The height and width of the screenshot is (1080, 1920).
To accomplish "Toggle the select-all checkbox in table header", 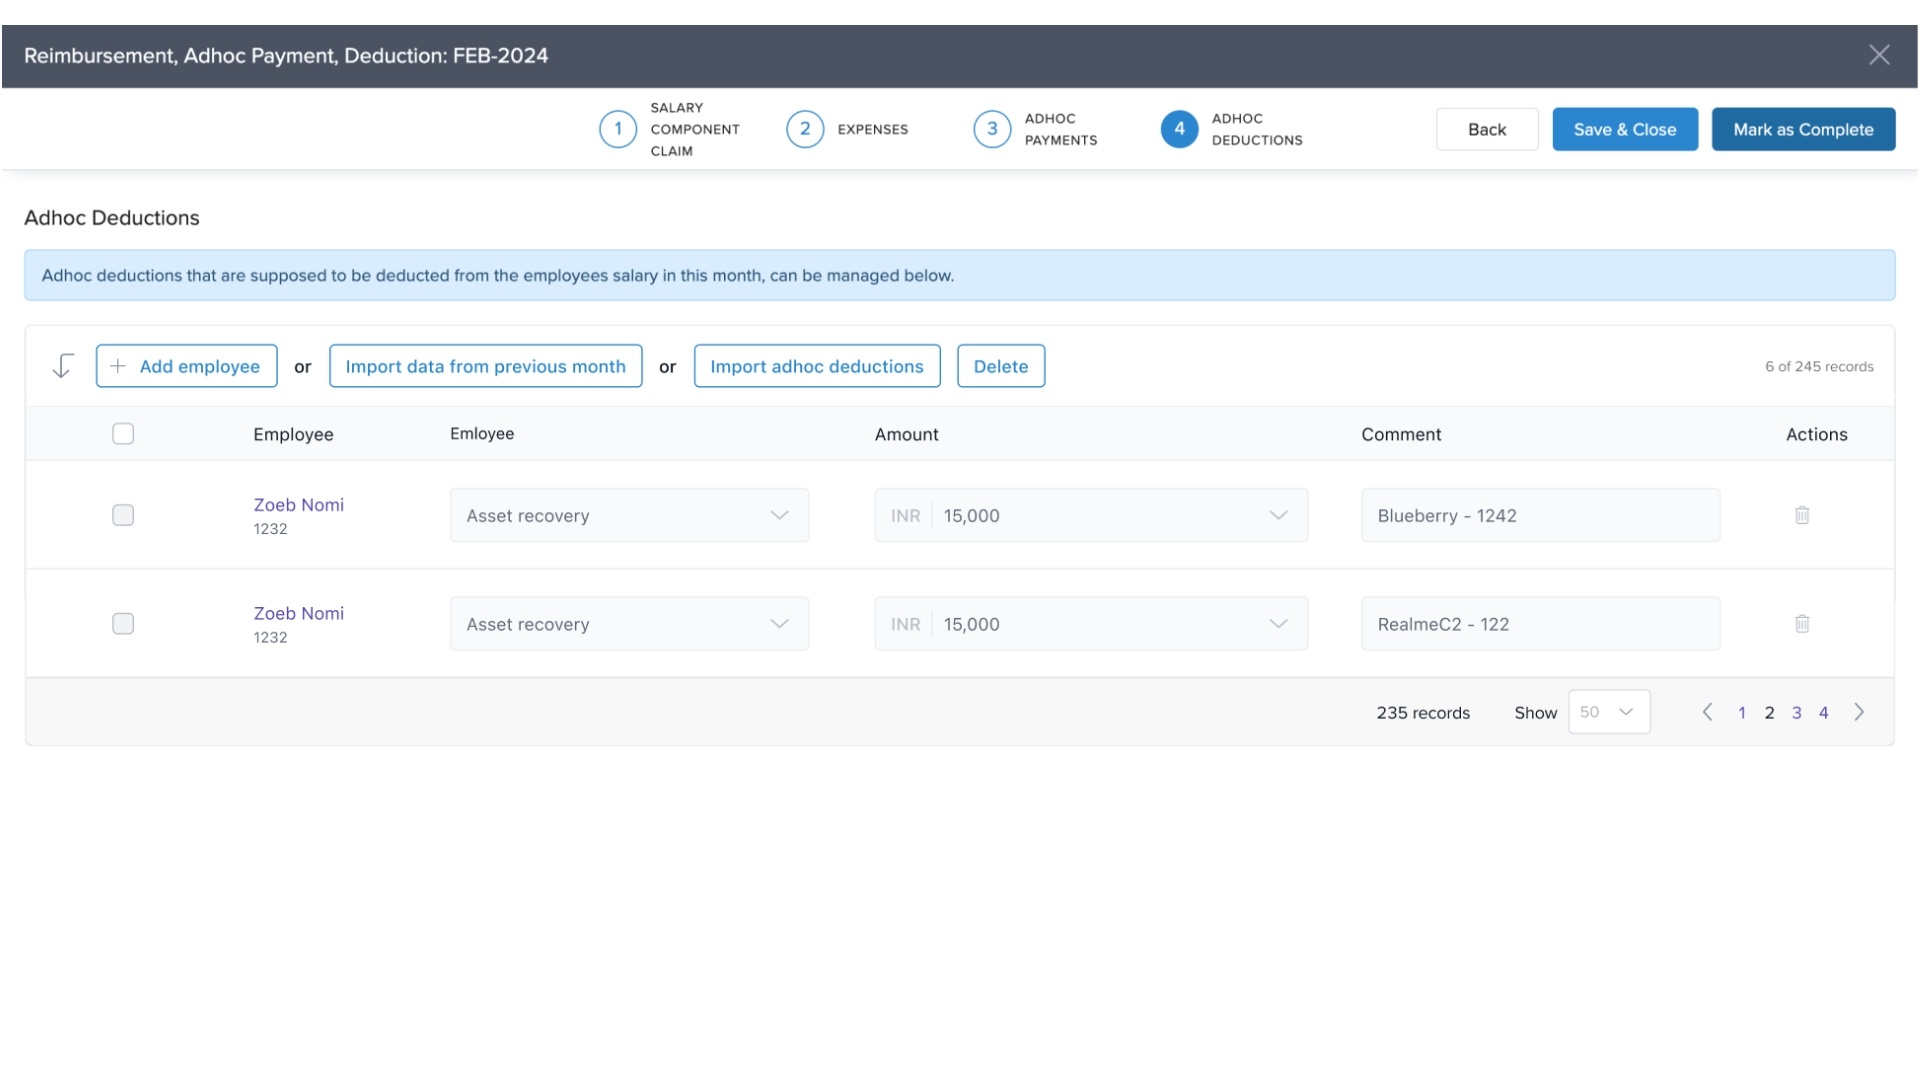I will click(123, 434).
